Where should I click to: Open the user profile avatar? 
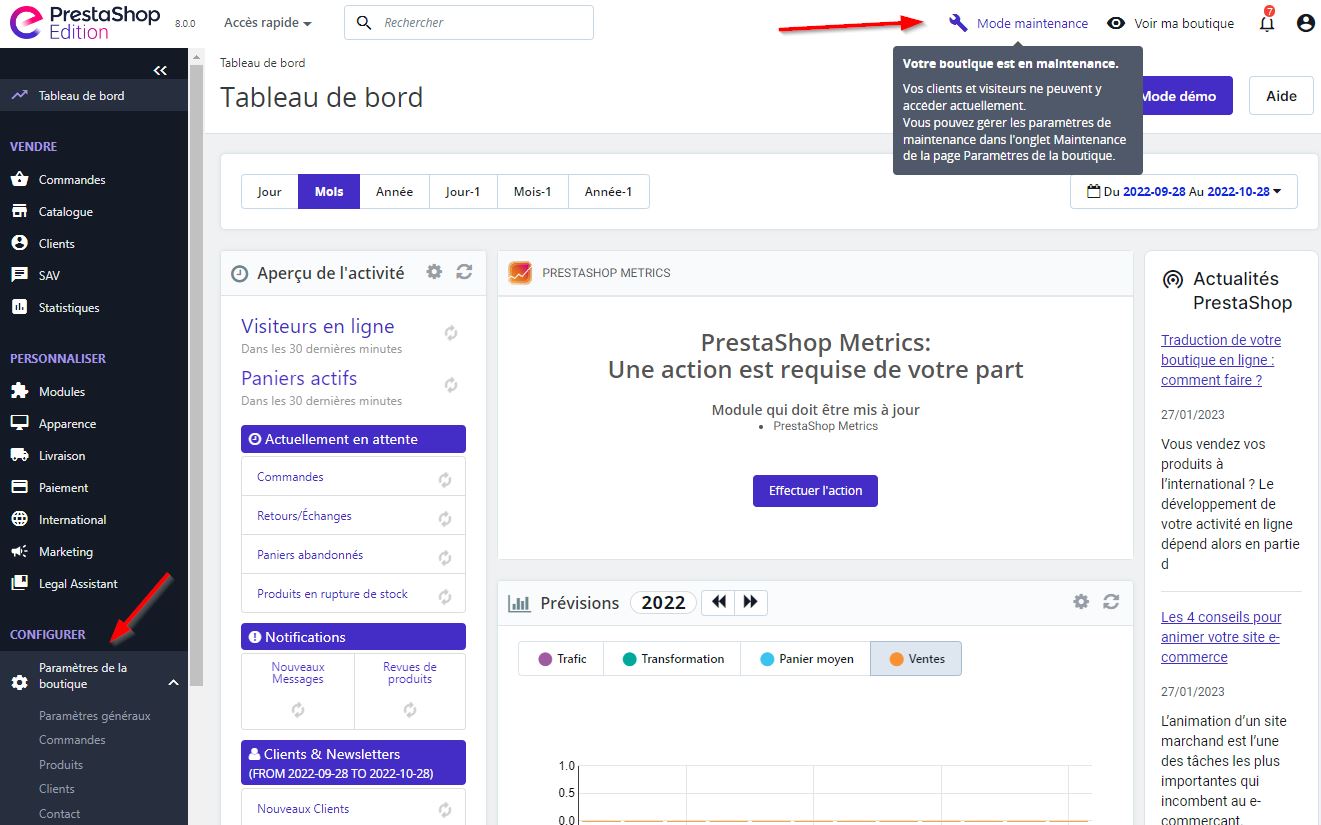point(1305,23)
